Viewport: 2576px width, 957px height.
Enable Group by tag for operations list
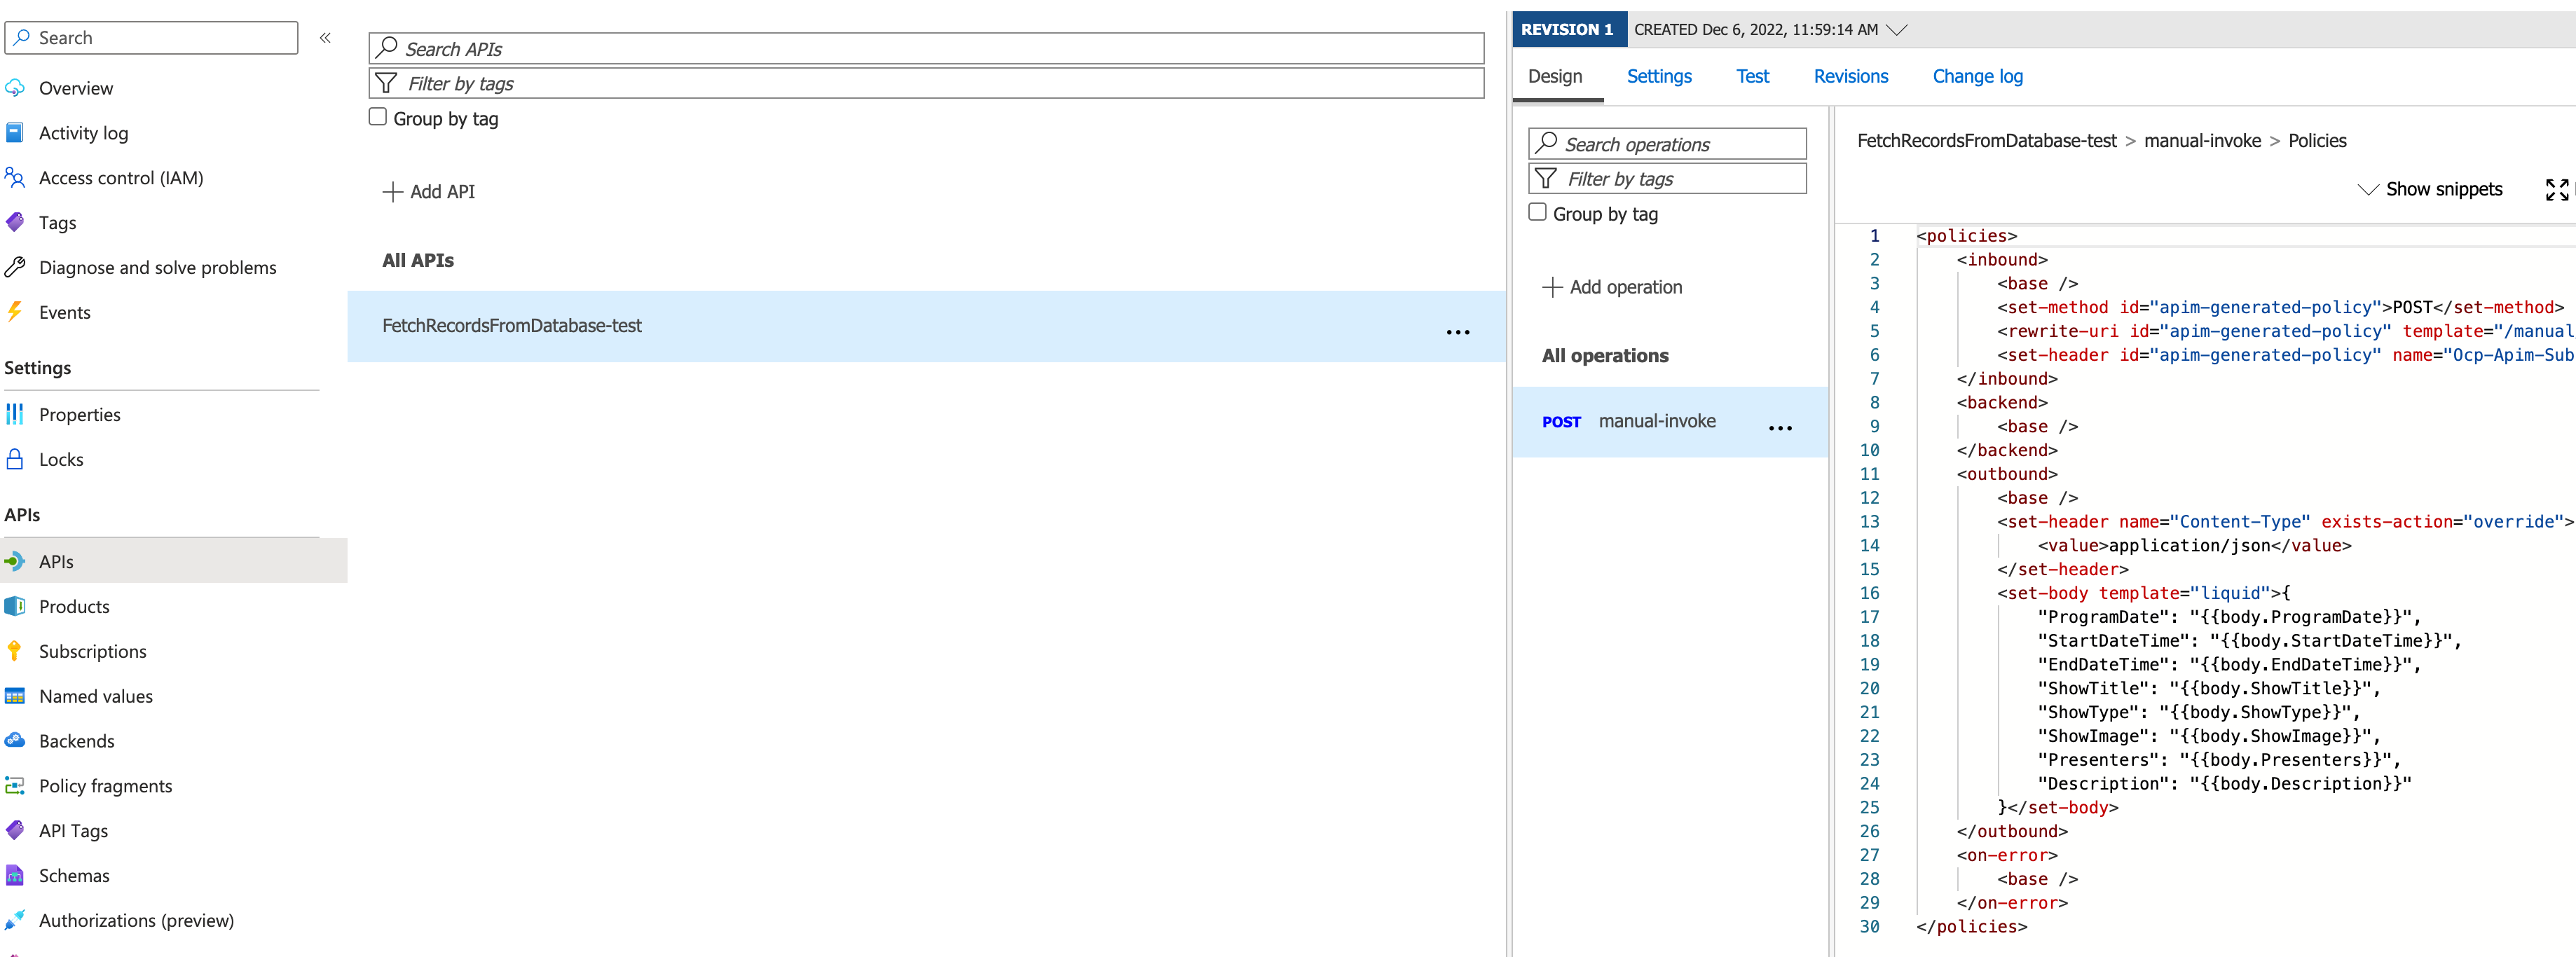1538,212
